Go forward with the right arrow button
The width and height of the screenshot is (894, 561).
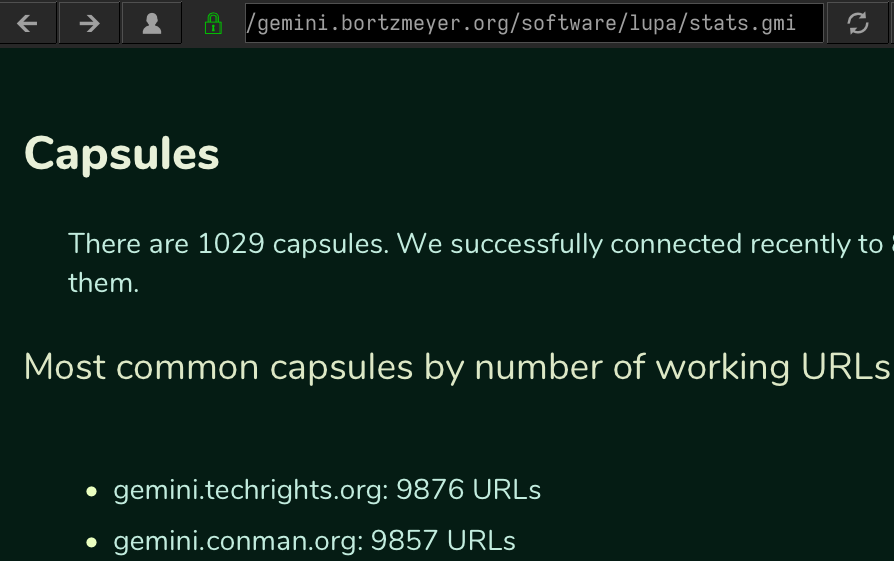[89, 23]
